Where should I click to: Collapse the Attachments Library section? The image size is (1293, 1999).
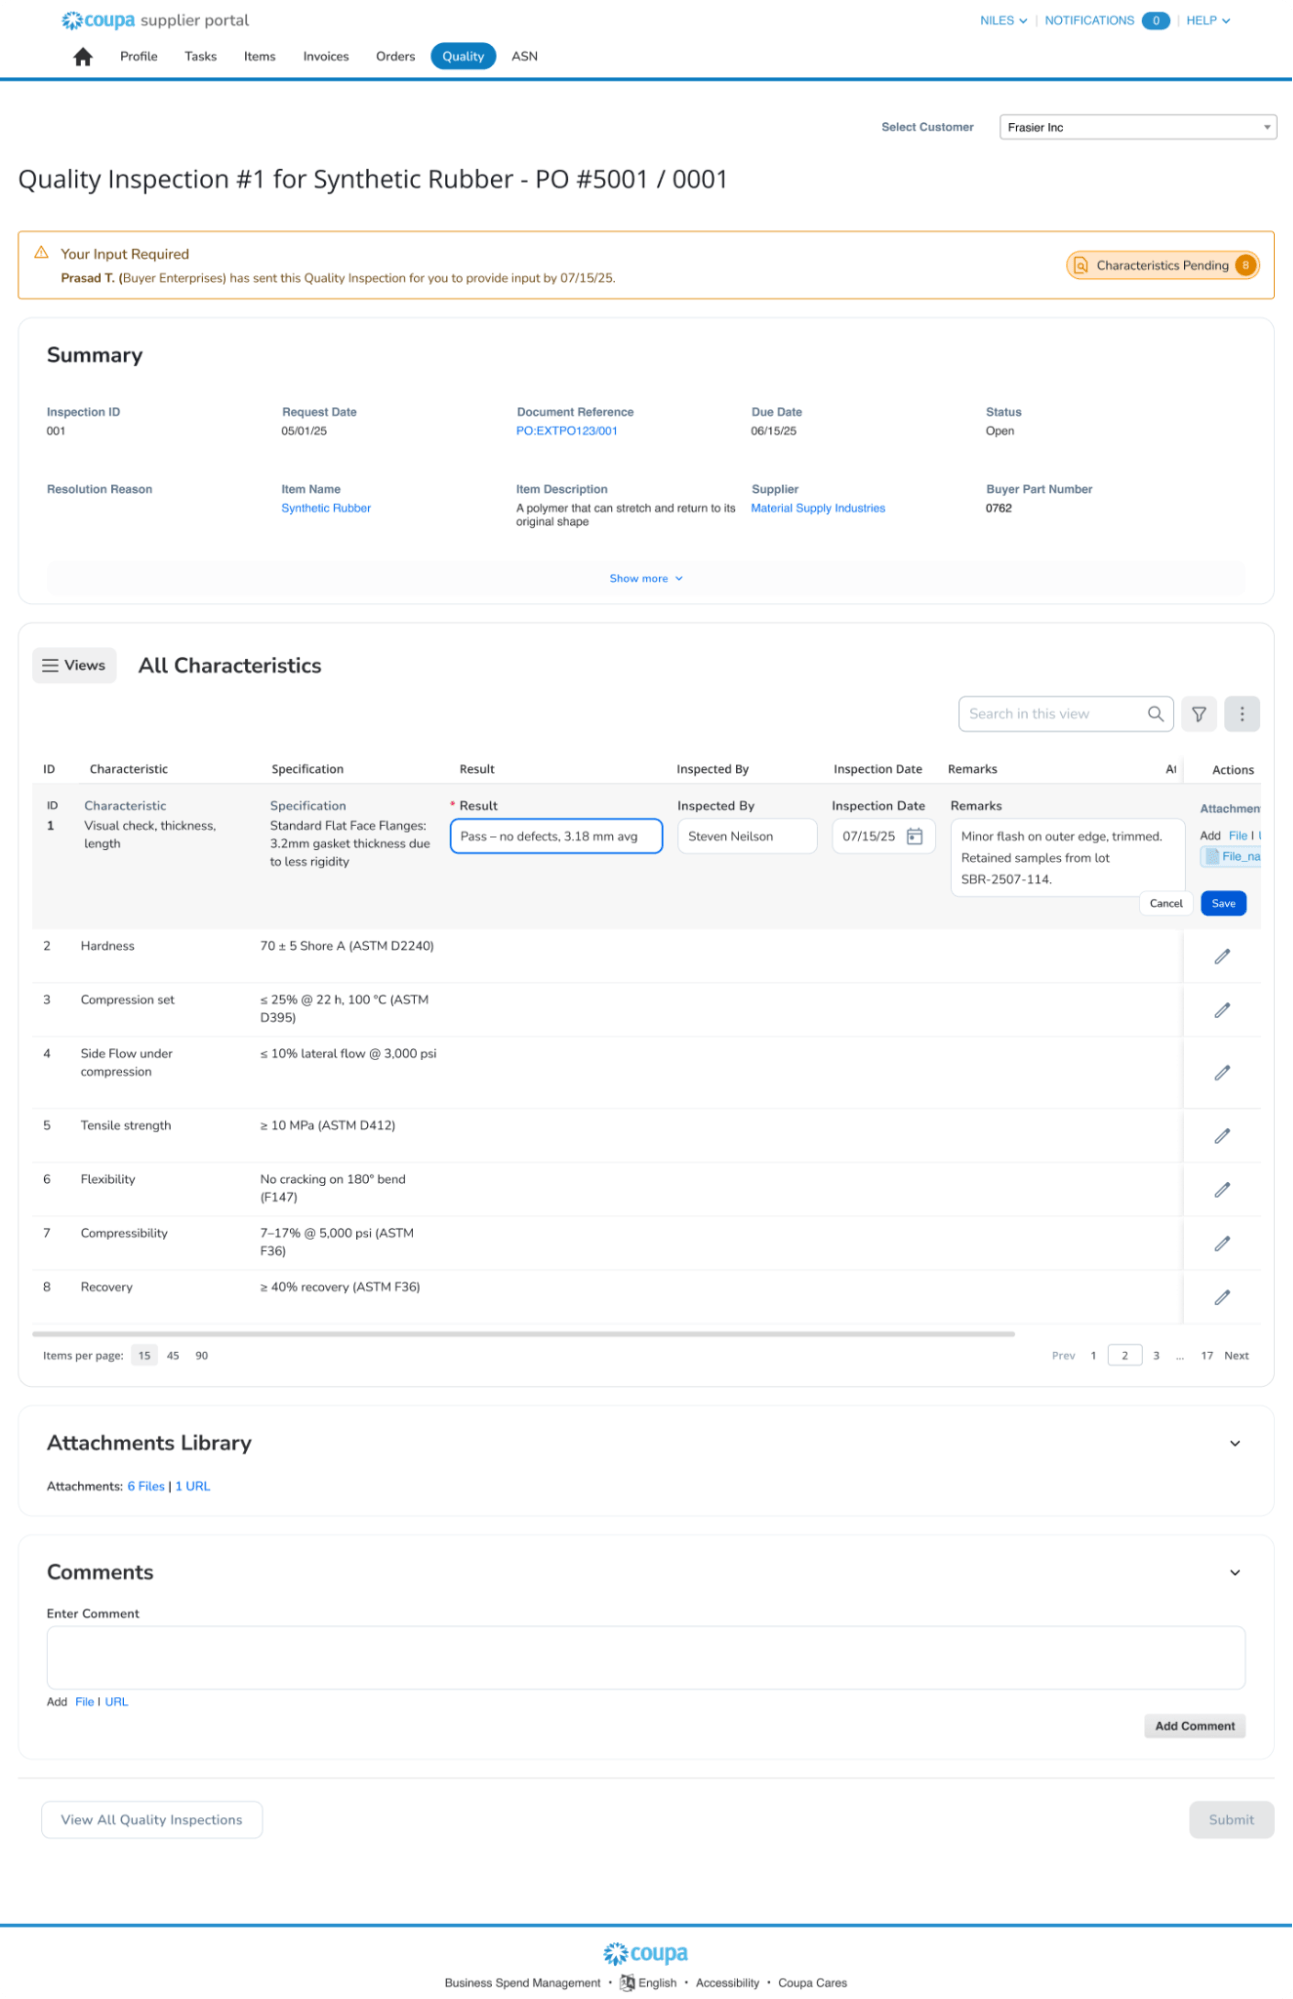pyautogui.click(x=1235, y=1444)
